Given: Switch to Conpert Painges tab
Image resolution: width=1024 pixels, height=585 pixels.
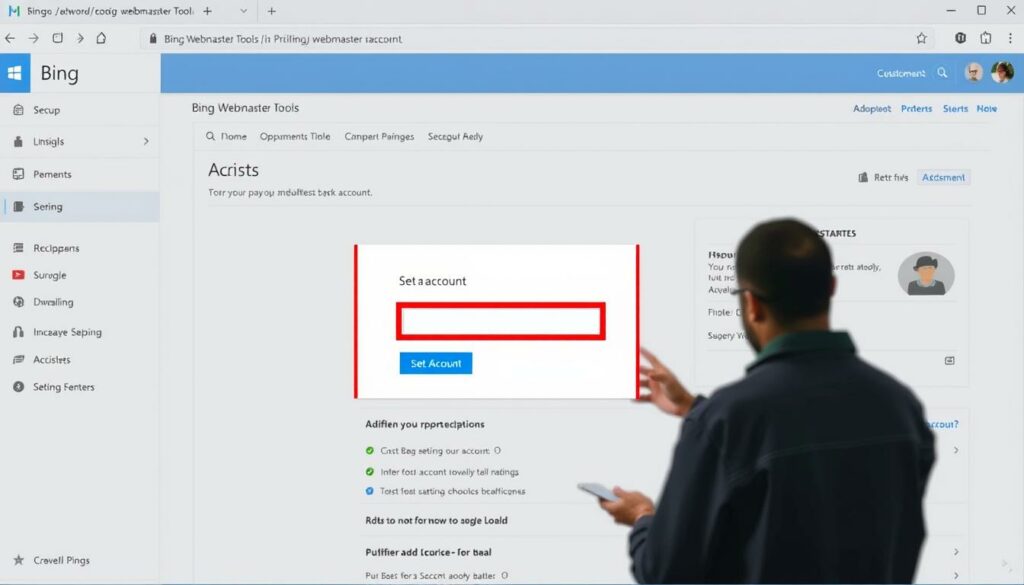Looking at the screenshot, I should tap(379, 136).
